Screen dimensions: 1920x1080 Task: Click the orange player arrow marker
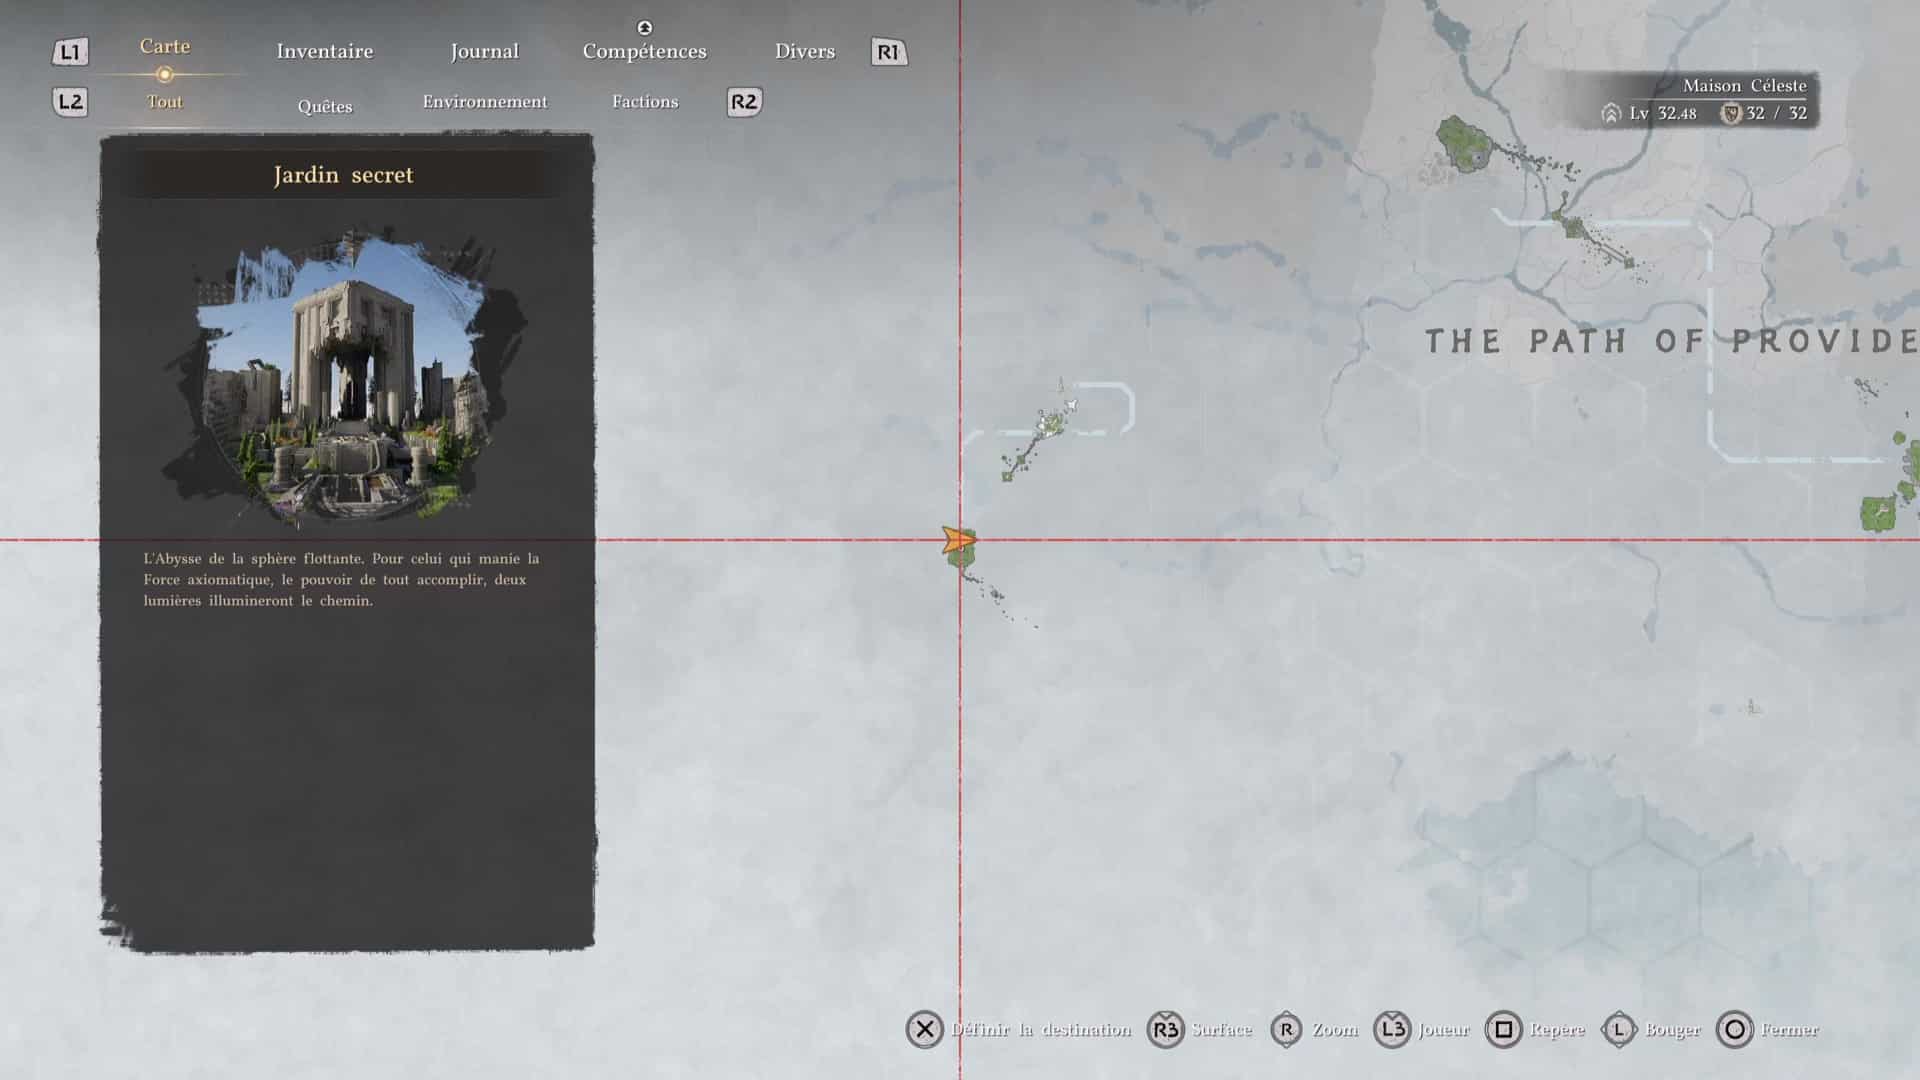958,541
